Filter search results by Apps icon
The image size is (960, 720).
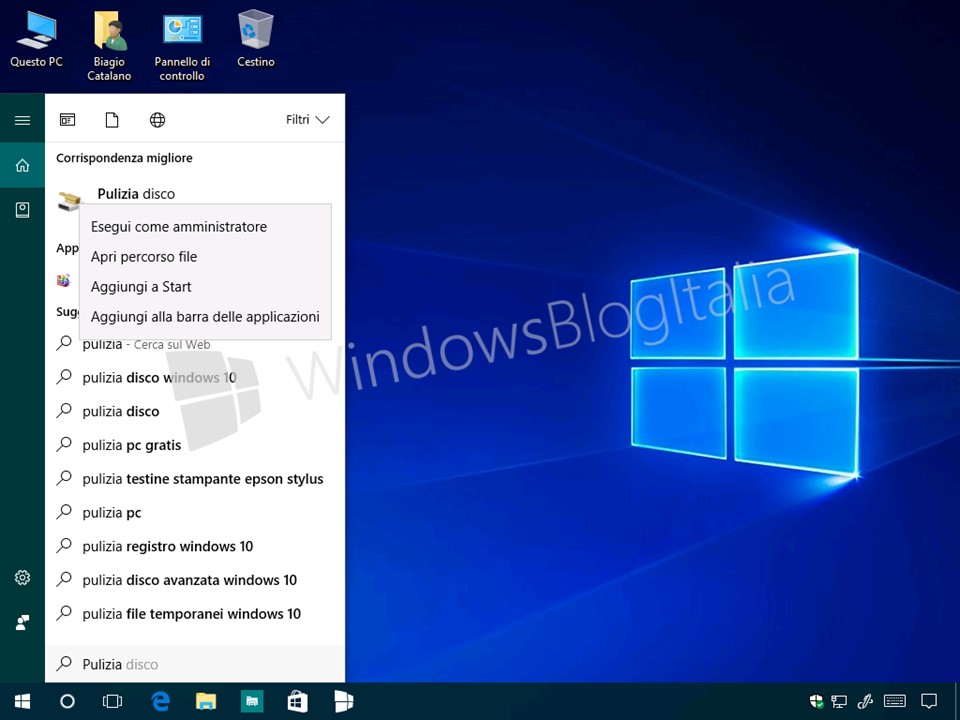click(67, 120)
